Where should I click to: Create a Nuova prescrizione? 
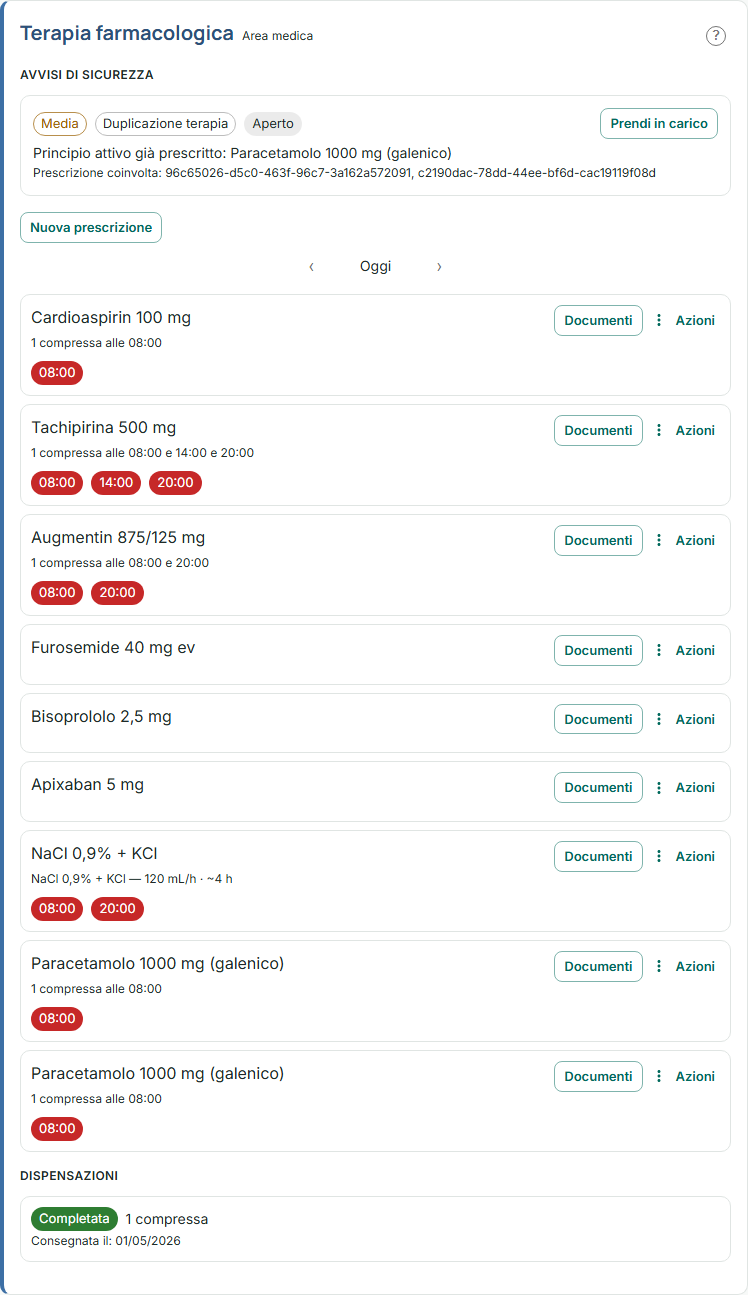coord(91,227)
